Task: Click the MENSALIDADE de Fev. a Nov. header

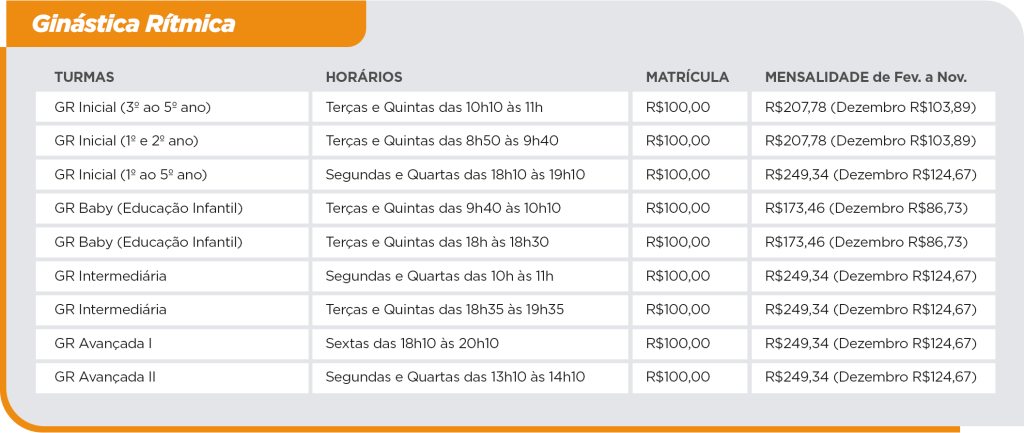Action: [866, 77]
